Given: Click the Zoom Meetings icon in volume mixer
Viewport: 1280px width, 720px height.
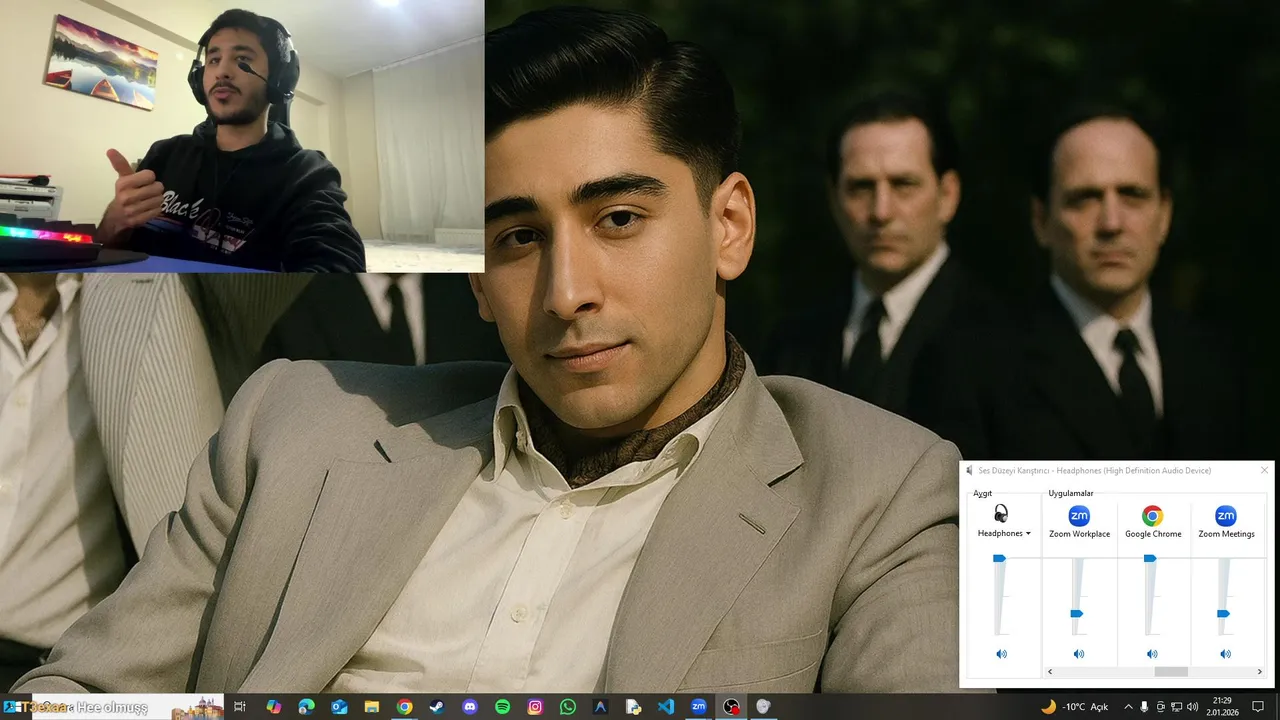Looking at the screenshot, I should tap(1225, 516).
